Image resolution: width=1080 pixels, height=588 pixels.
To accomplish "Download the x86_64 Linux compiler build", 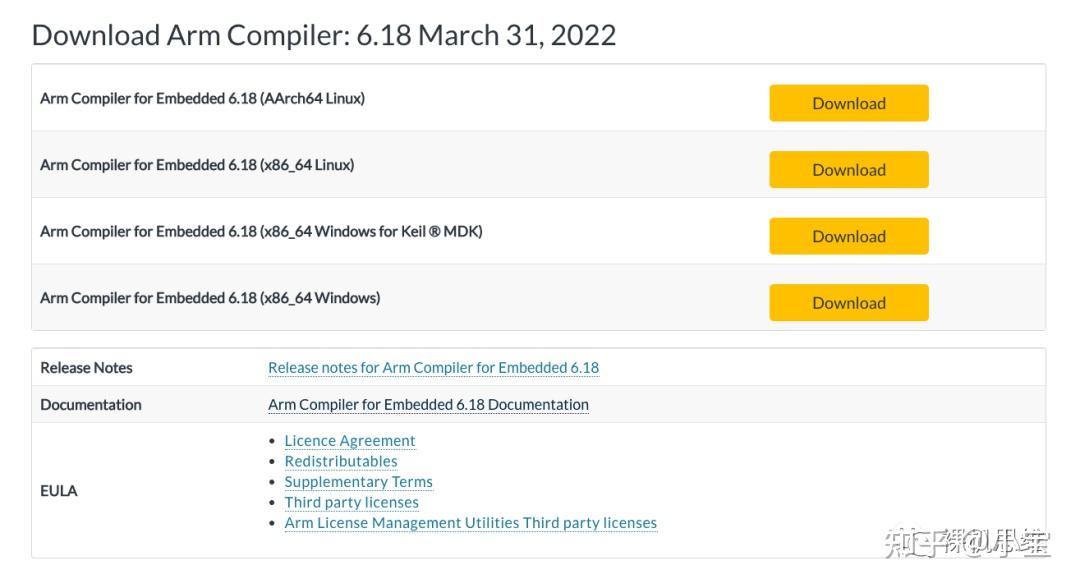I will pyautogui.click(x=848, y=170).
